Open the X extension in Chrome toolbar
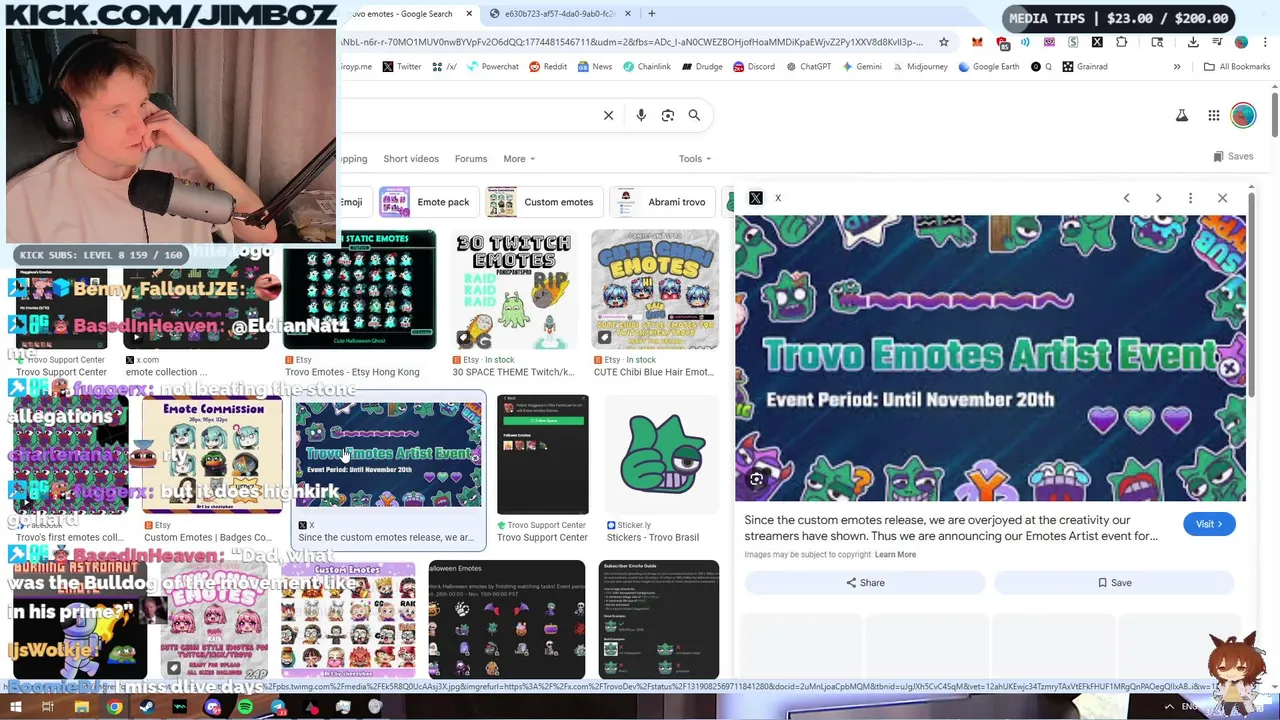1280x720 pixels. (x=1097, y=42)
